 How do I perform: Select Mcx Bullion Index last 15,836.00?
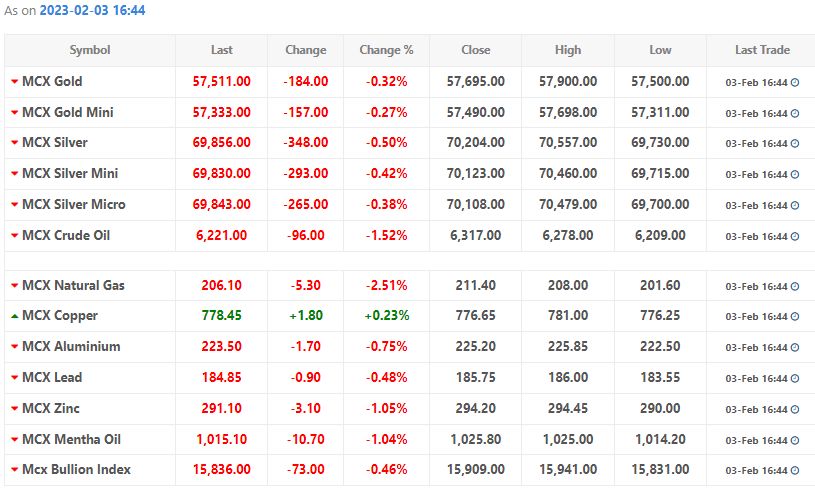(x=221, y=469)
